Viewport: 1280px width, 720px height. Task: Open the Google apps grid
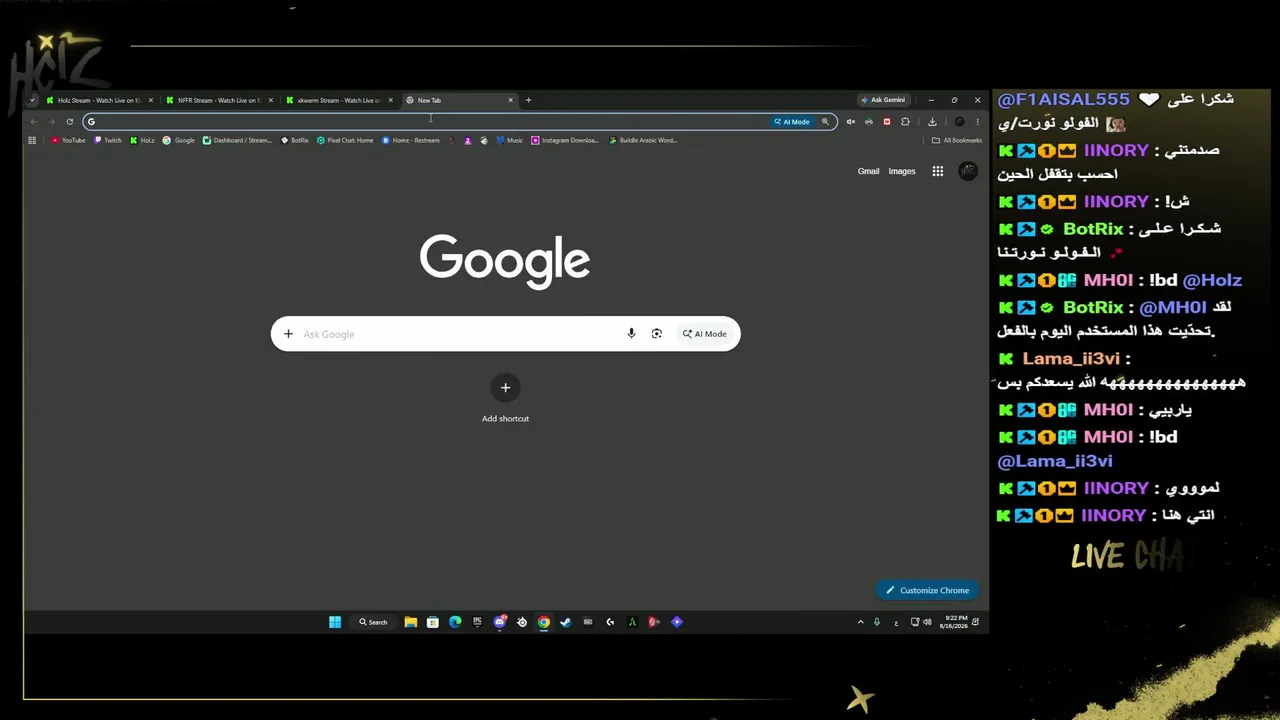[937, 171]
